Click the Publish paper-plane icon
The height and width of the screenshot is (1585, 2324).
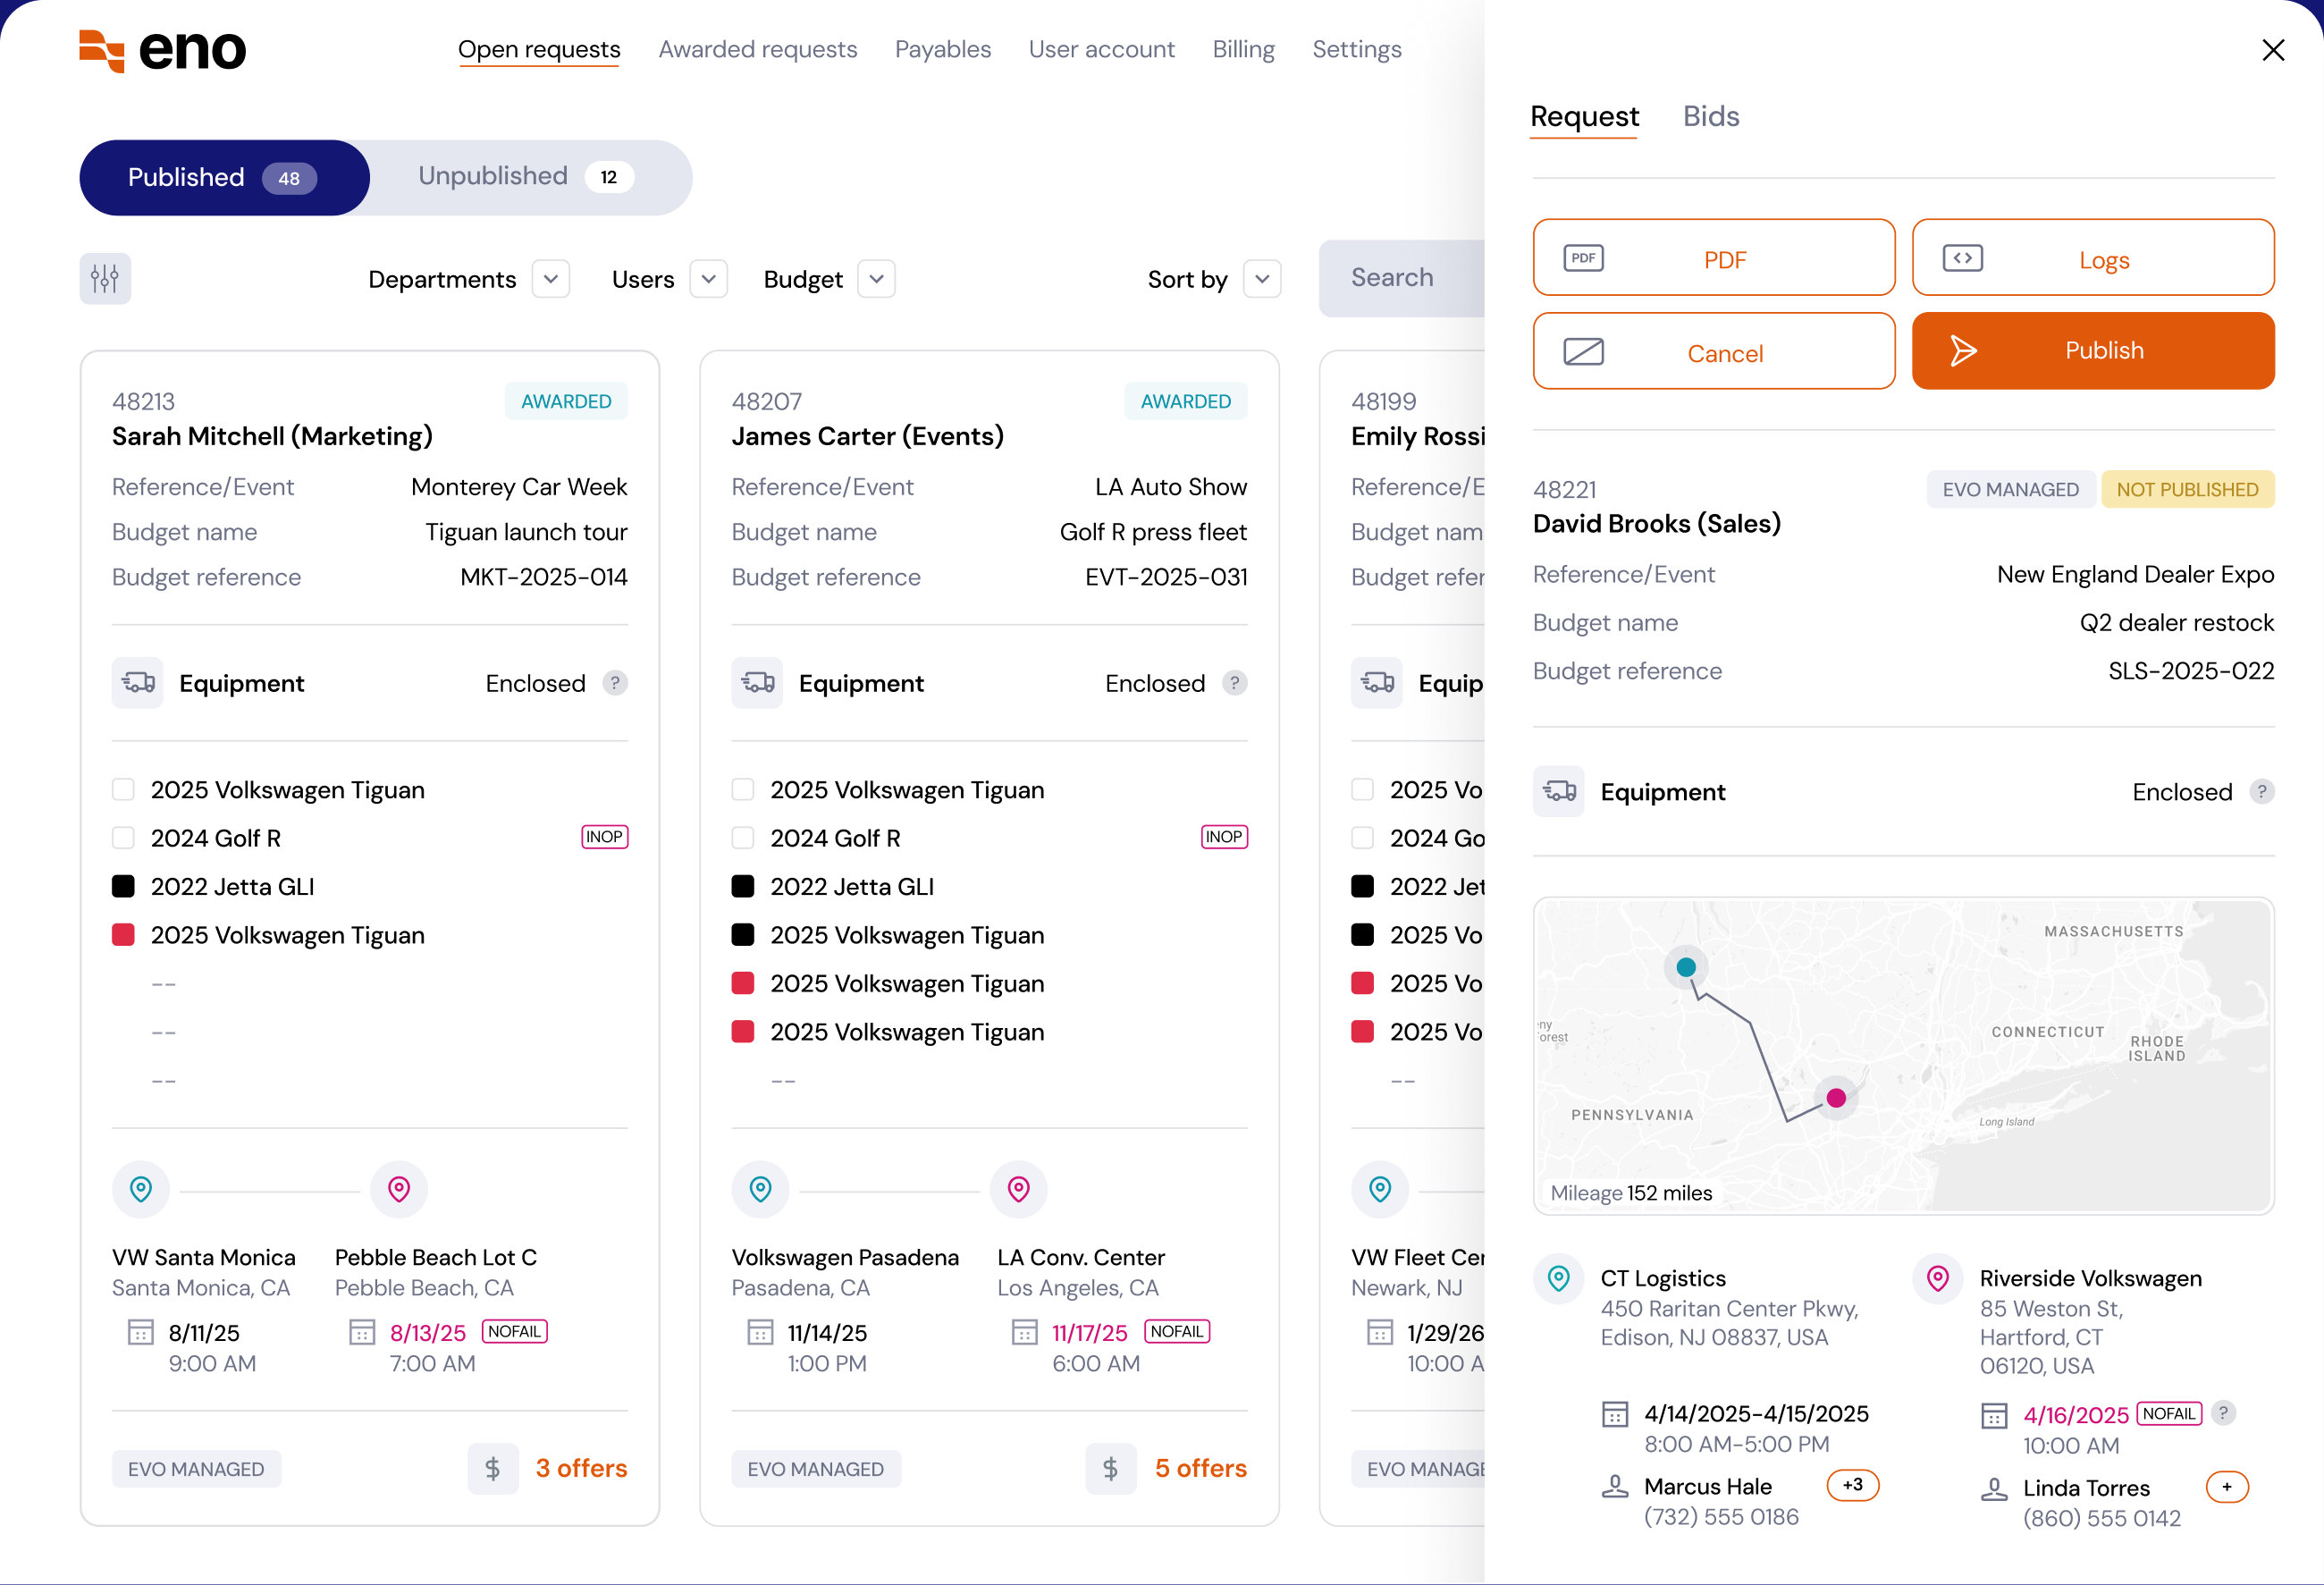[x=1962, y=351]
